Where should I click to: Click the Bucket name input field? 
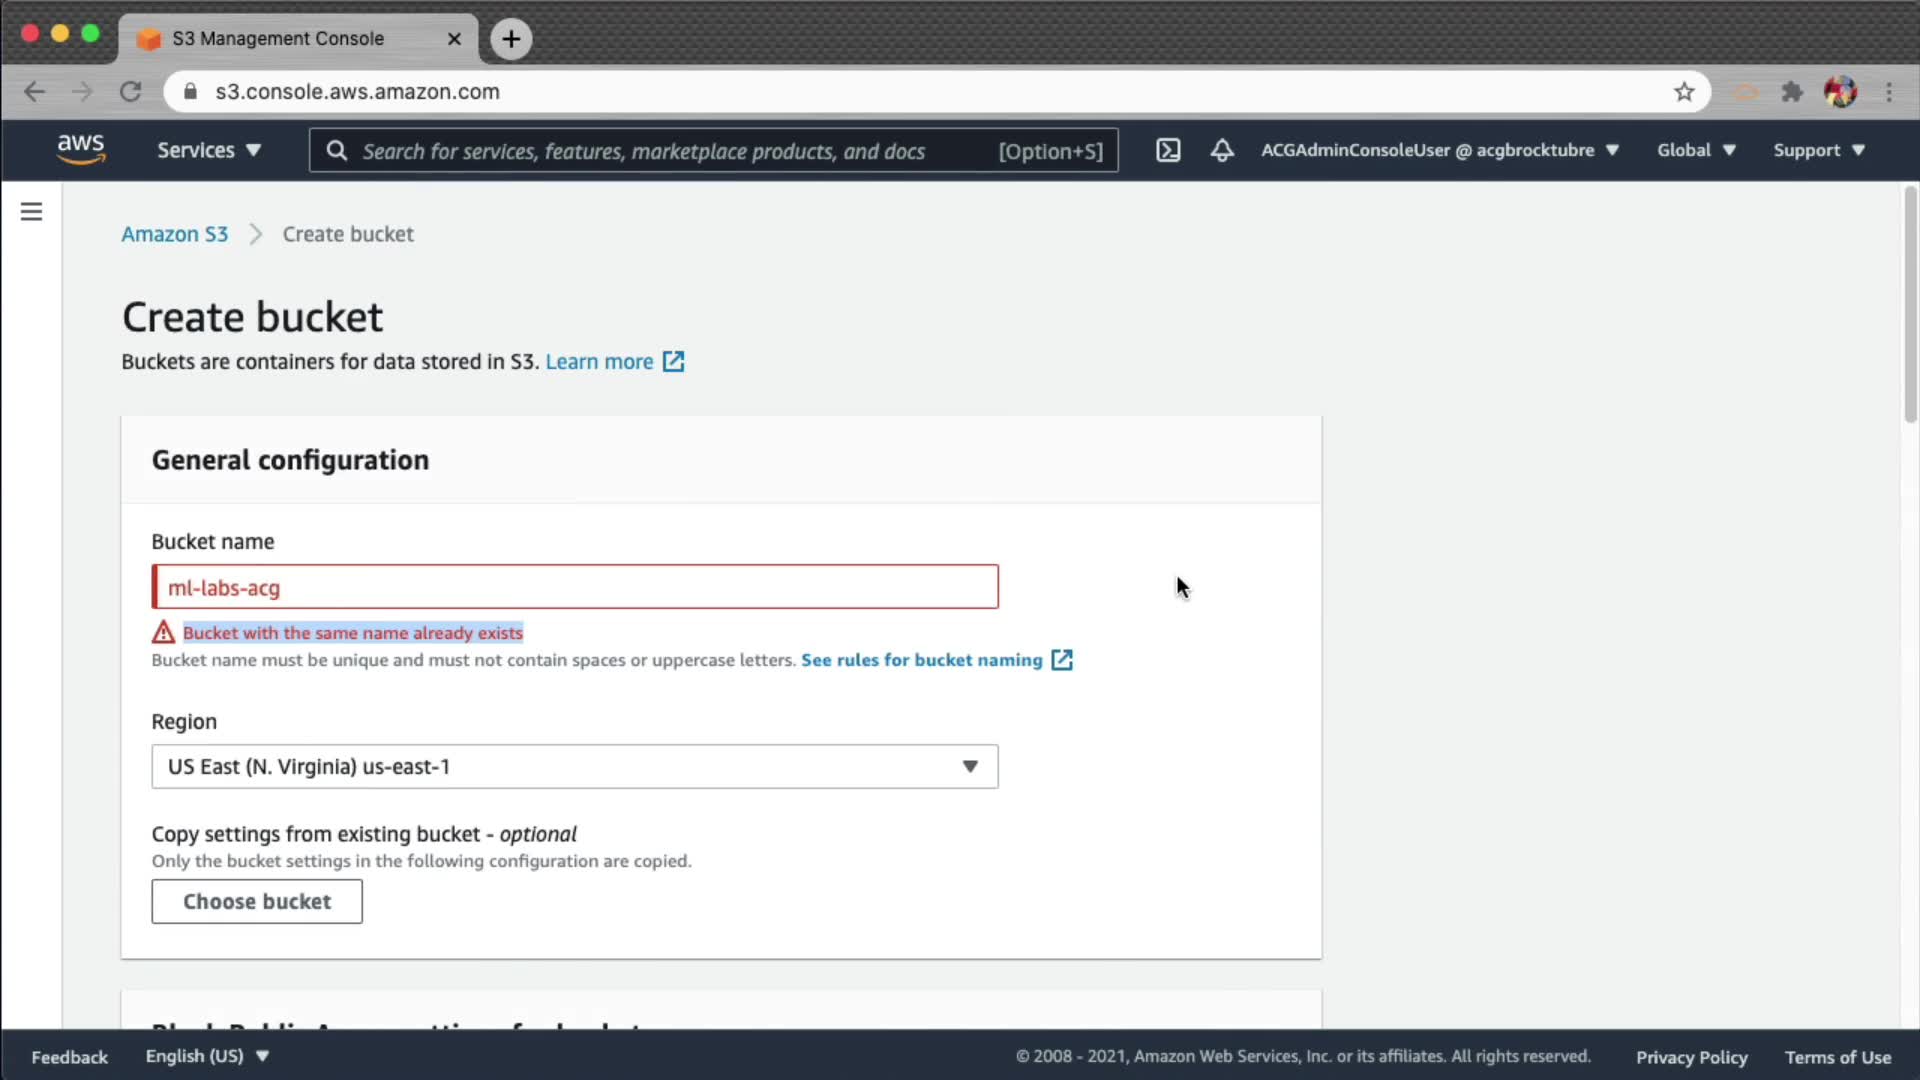click(x=574, y=587)
